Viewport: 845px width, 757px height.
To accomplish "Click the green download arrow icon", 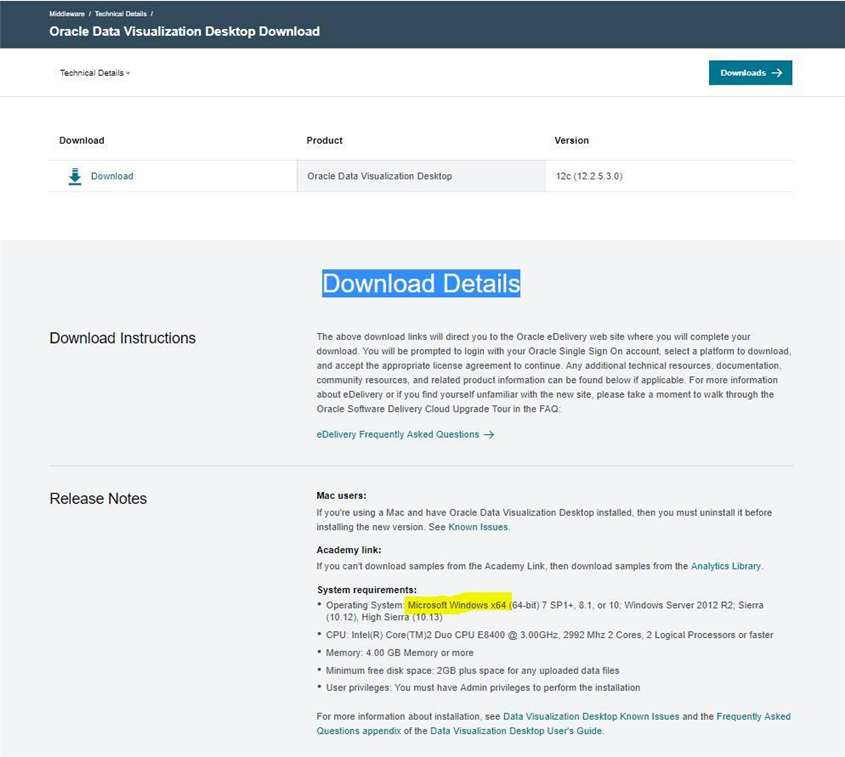I will (x=75, y=176).
